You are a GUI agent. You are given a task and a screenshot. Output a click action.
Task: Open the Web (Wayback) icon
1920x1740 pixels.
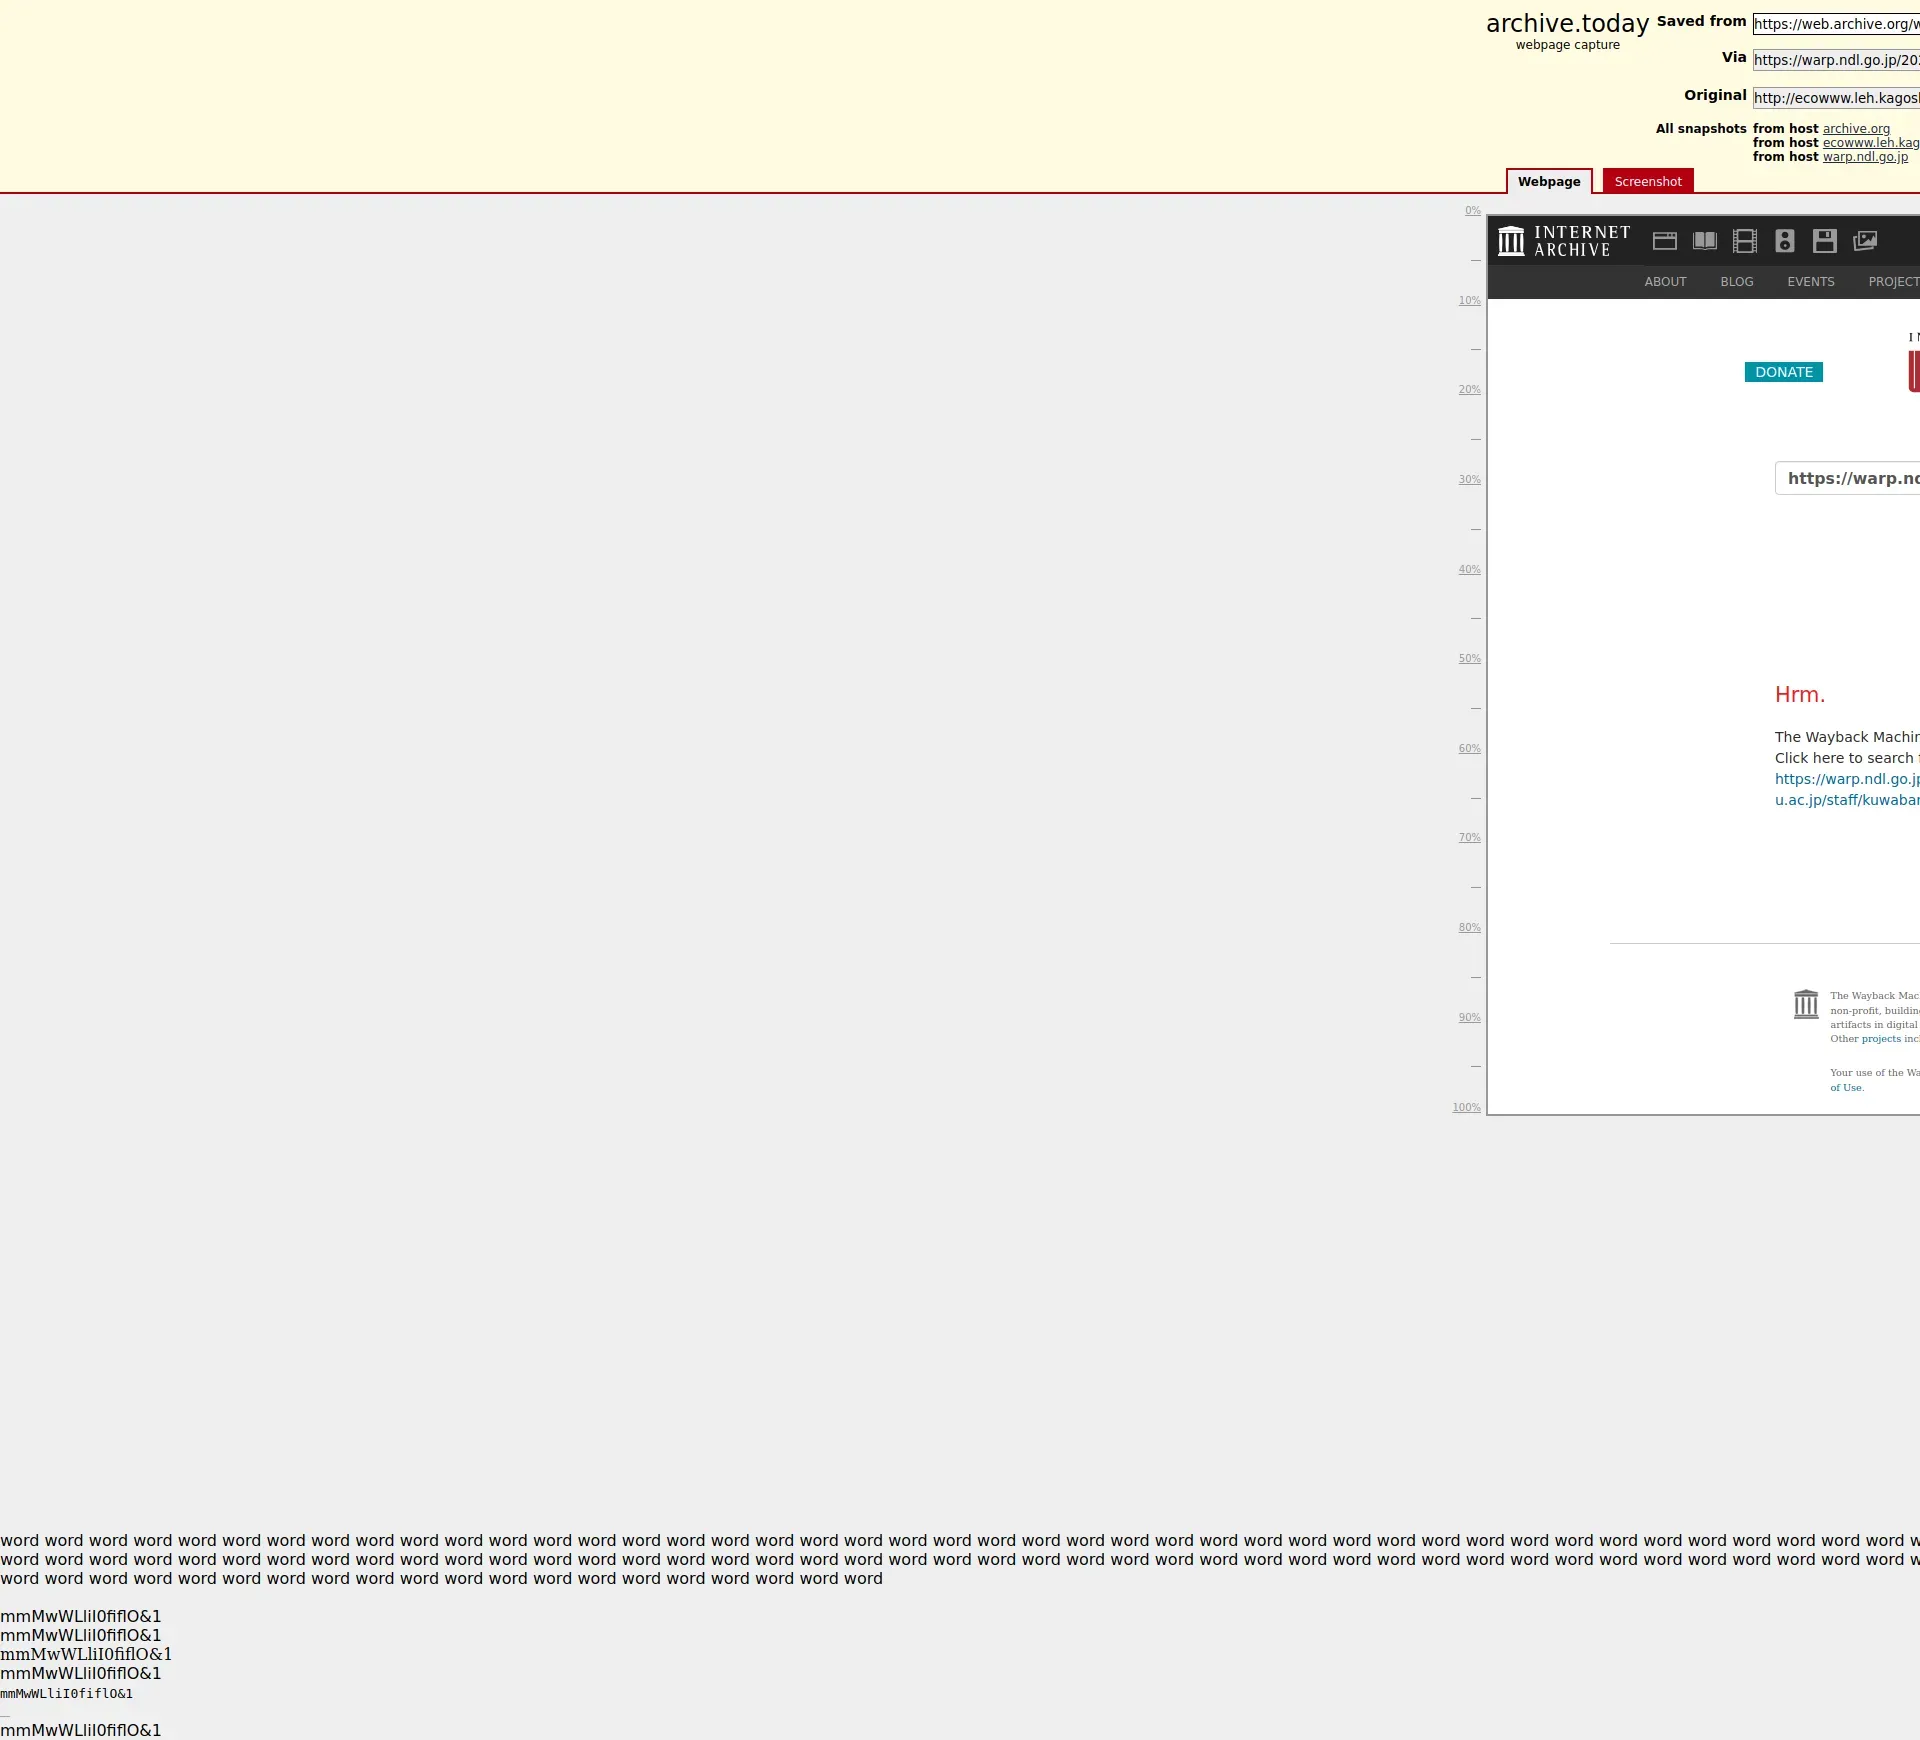click(x=1665, y=241)
